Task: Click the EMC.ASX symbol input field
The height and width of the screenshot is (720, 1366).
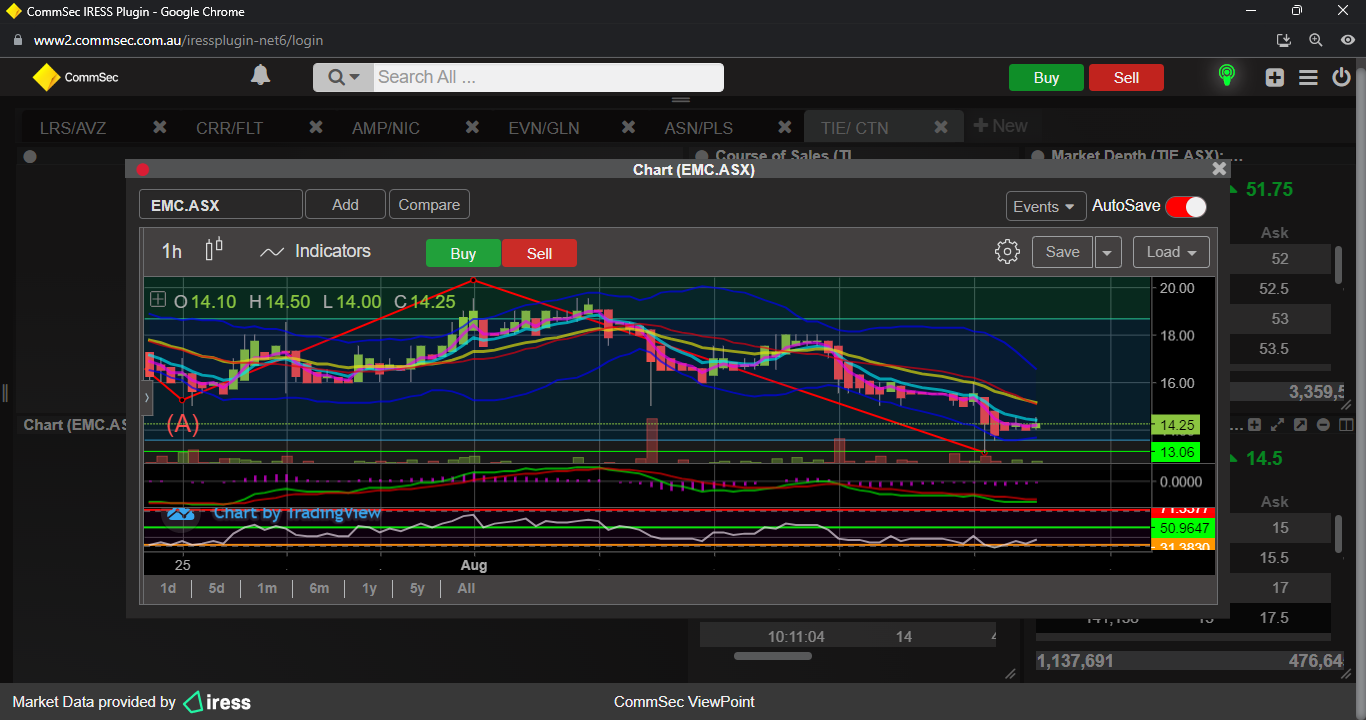Action: click(x=220, y=205)
